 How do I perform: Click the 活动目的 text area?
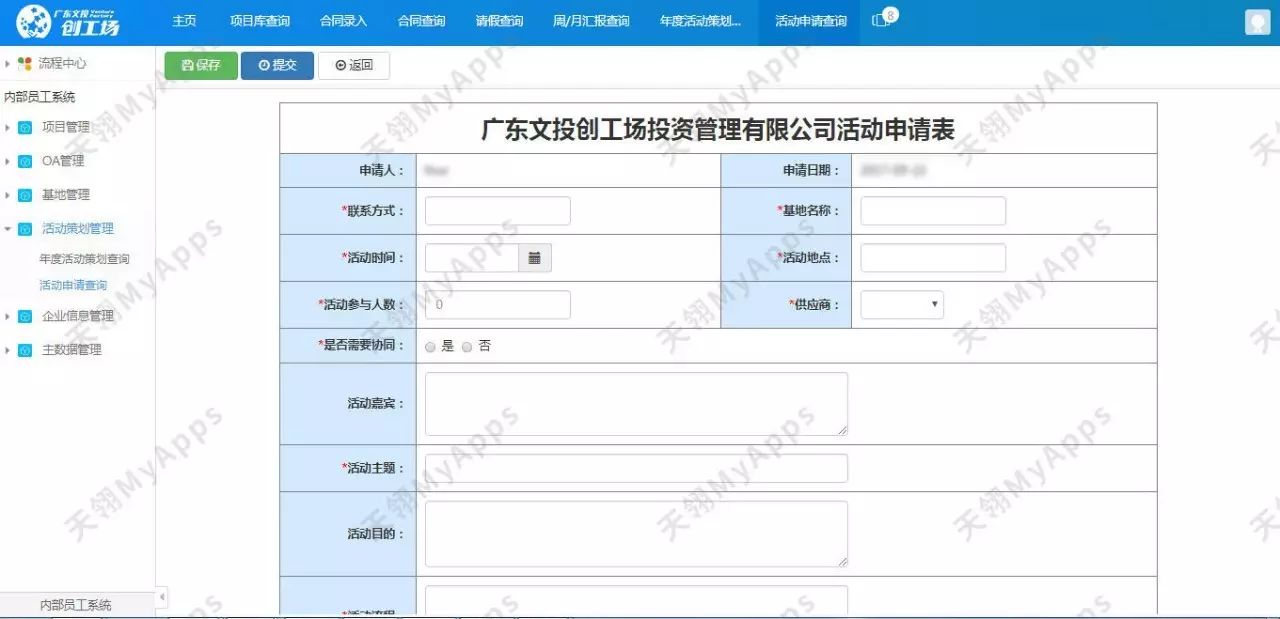click(x=636, y=534)
